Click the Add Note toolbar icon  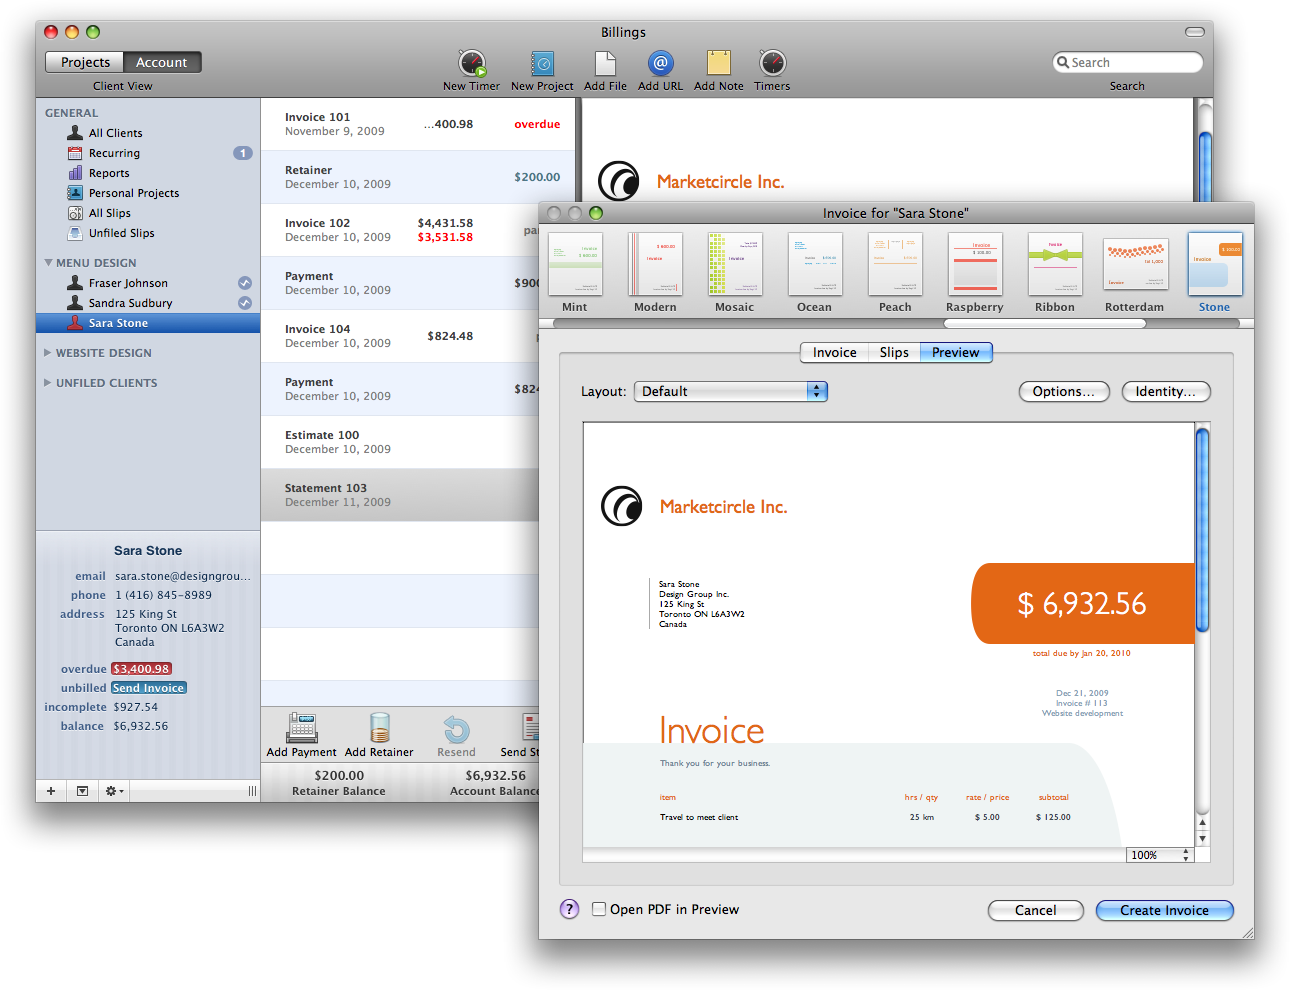719,63
